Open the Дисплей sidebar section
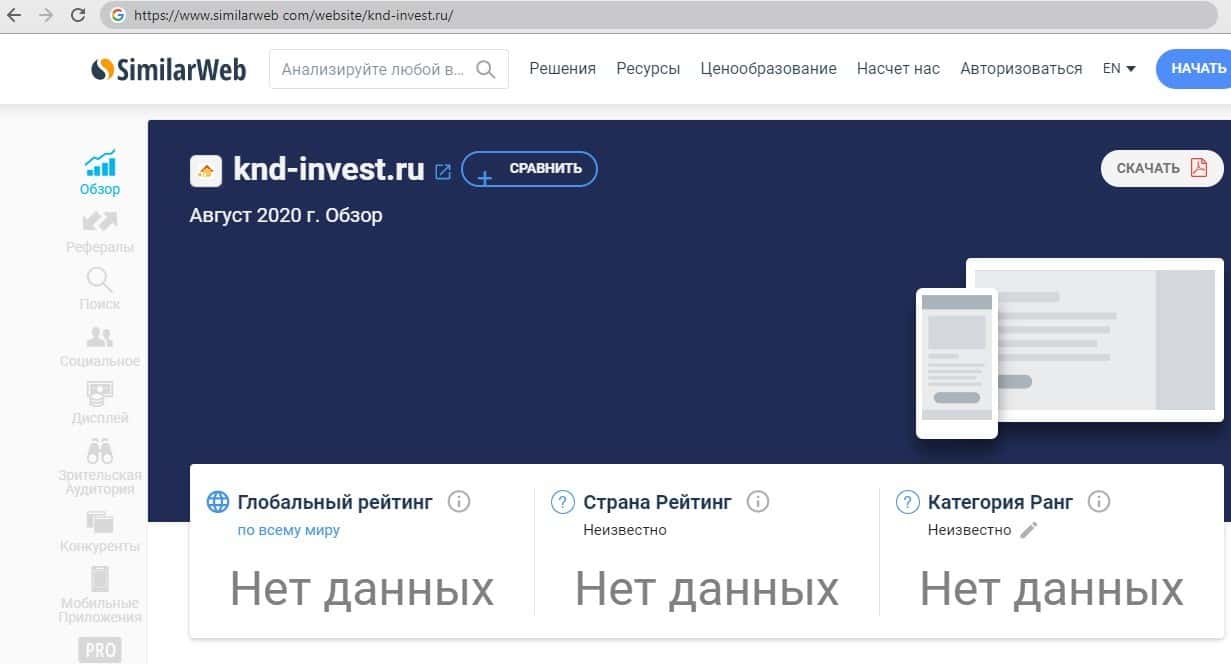The width and height of the screenshot is (1231, 664). pyautogui.click(x=100, y=403)
